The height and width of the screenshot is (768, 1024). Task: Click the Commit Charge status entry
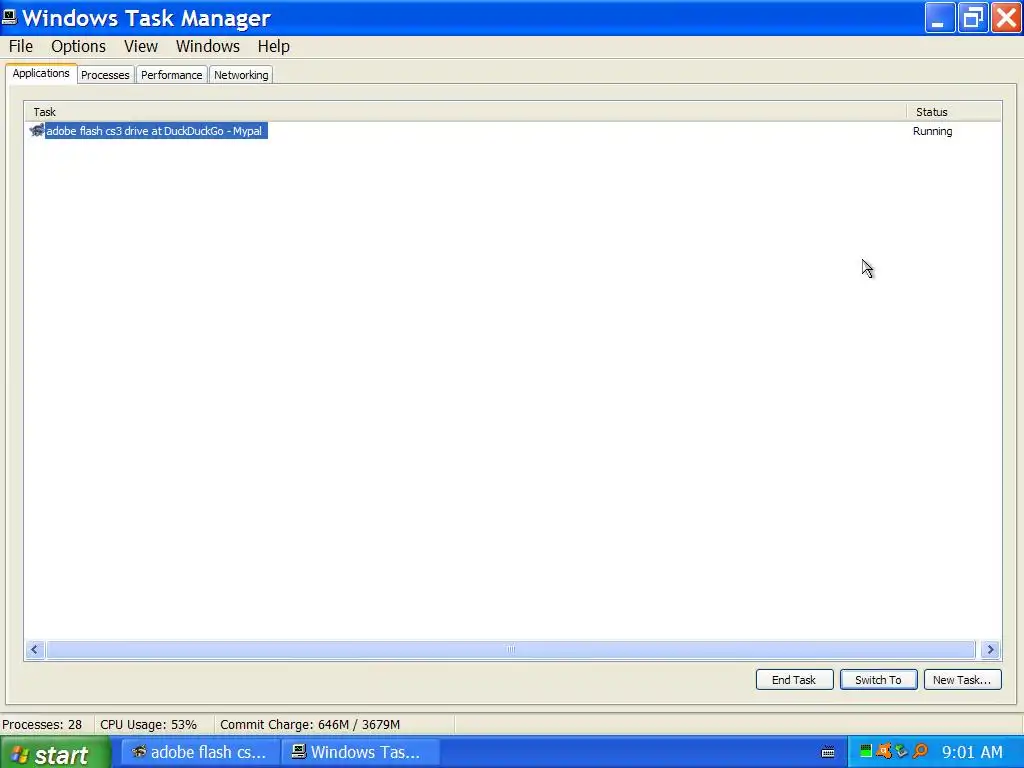pos(310,724)
